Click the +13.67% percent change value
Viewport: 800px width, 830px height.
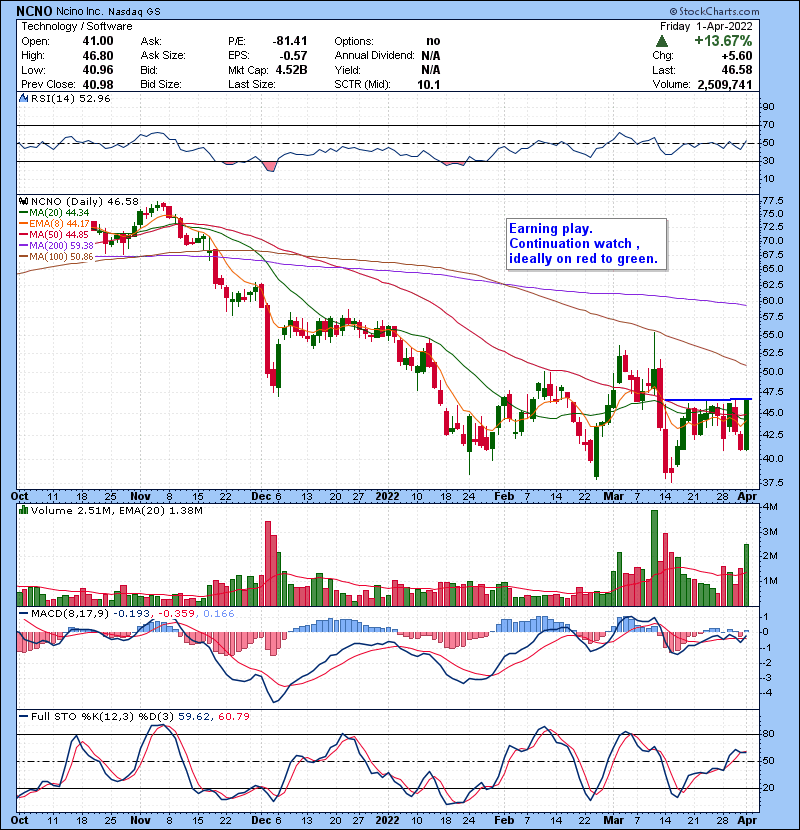[723, 41]
